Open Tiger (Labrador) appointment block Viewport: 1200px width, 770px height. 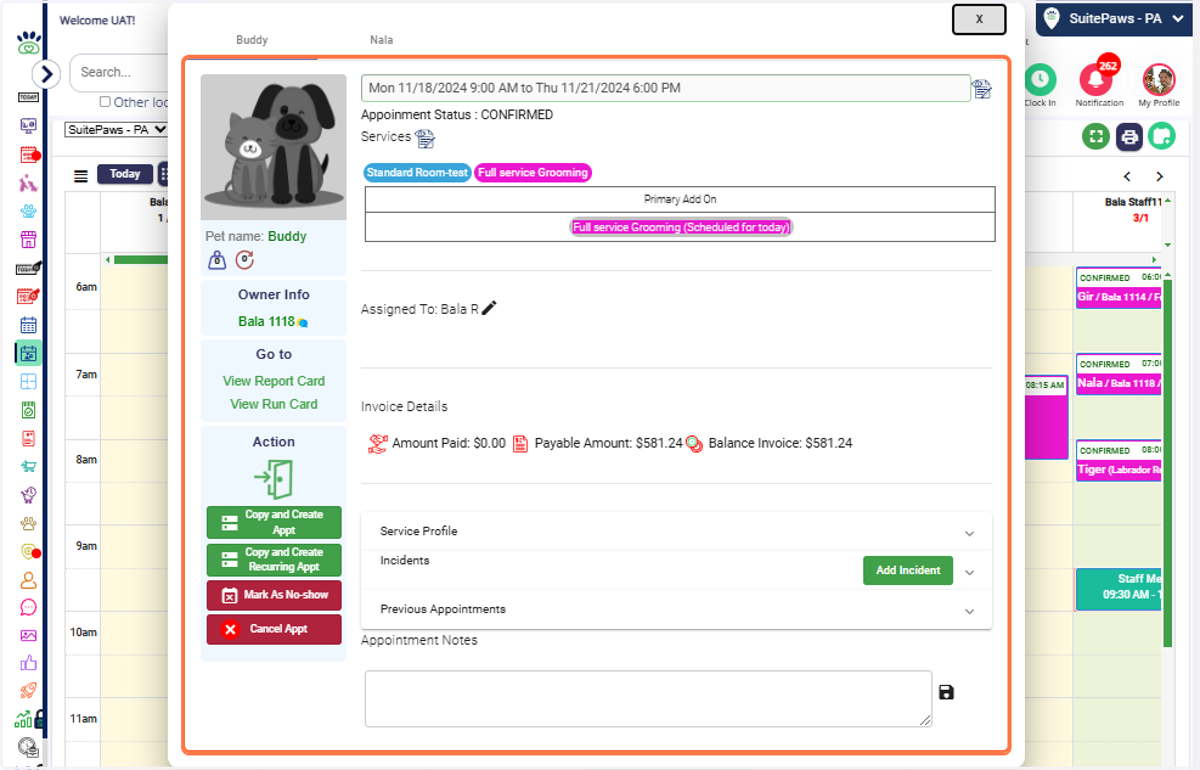pyautogui.click(x=1119, y=461)
